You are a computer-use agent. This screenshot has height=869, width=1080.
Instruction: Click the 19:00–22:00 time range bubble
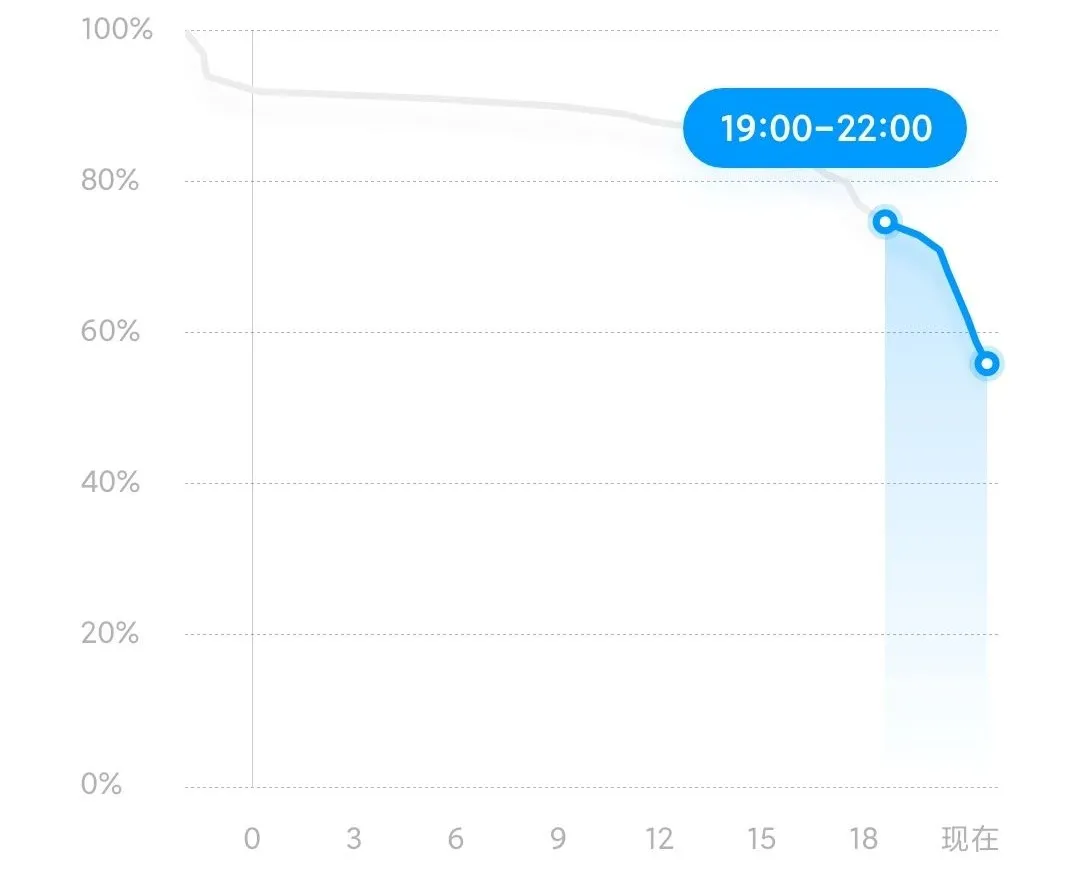click(x=824, y=128)
